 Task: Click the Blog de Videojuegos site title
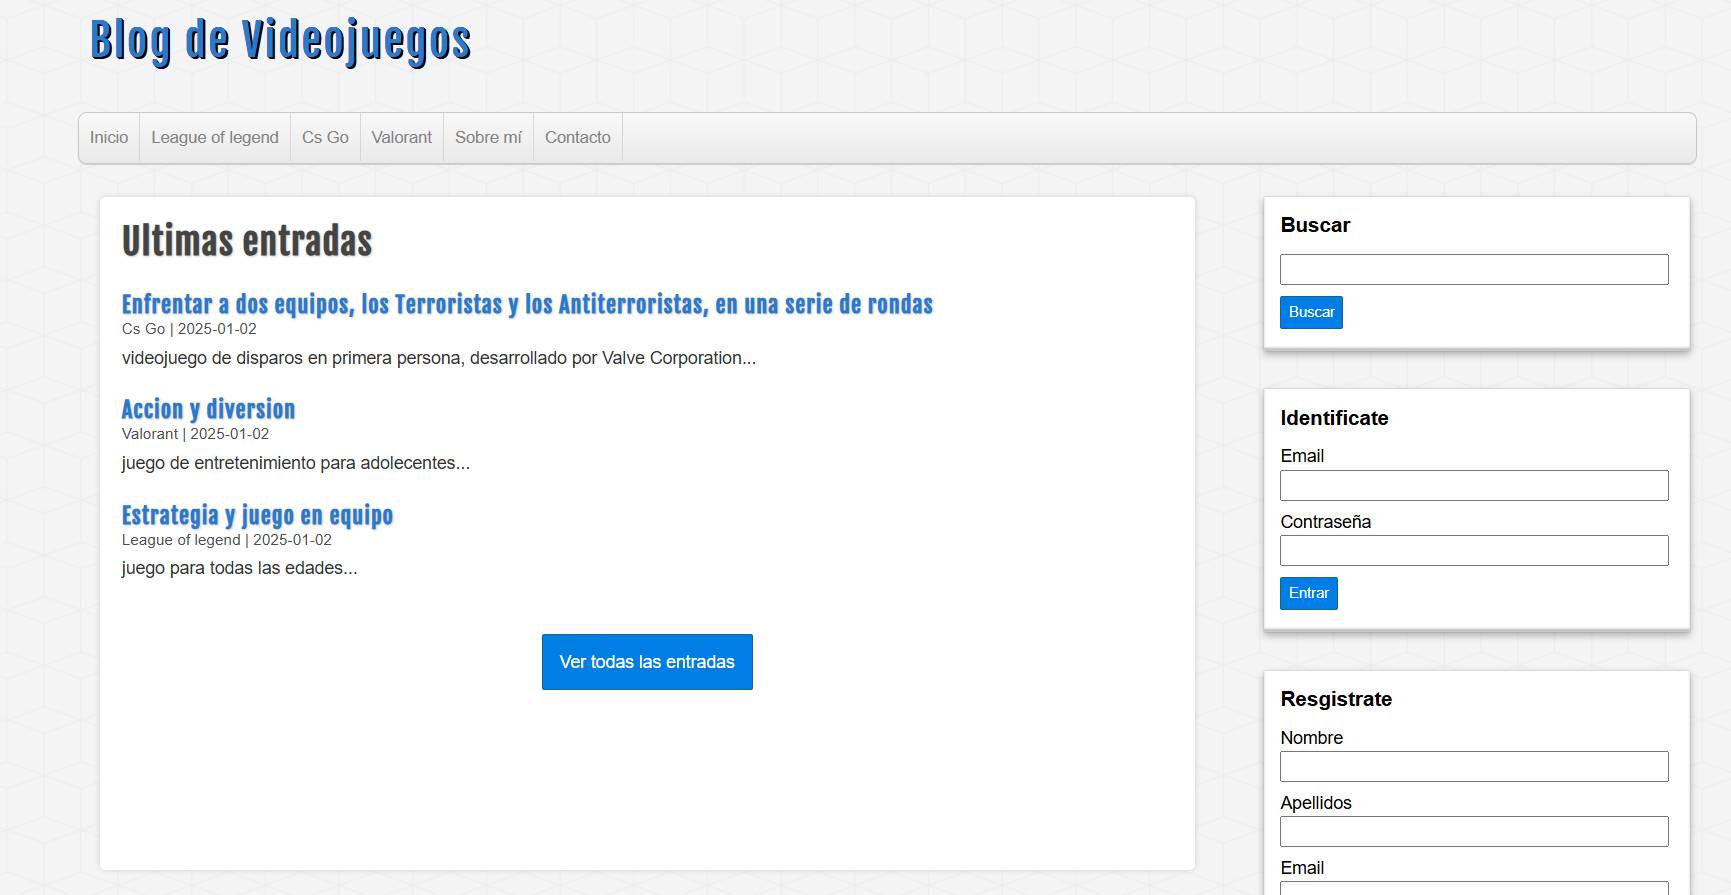(x=280, y=41)
